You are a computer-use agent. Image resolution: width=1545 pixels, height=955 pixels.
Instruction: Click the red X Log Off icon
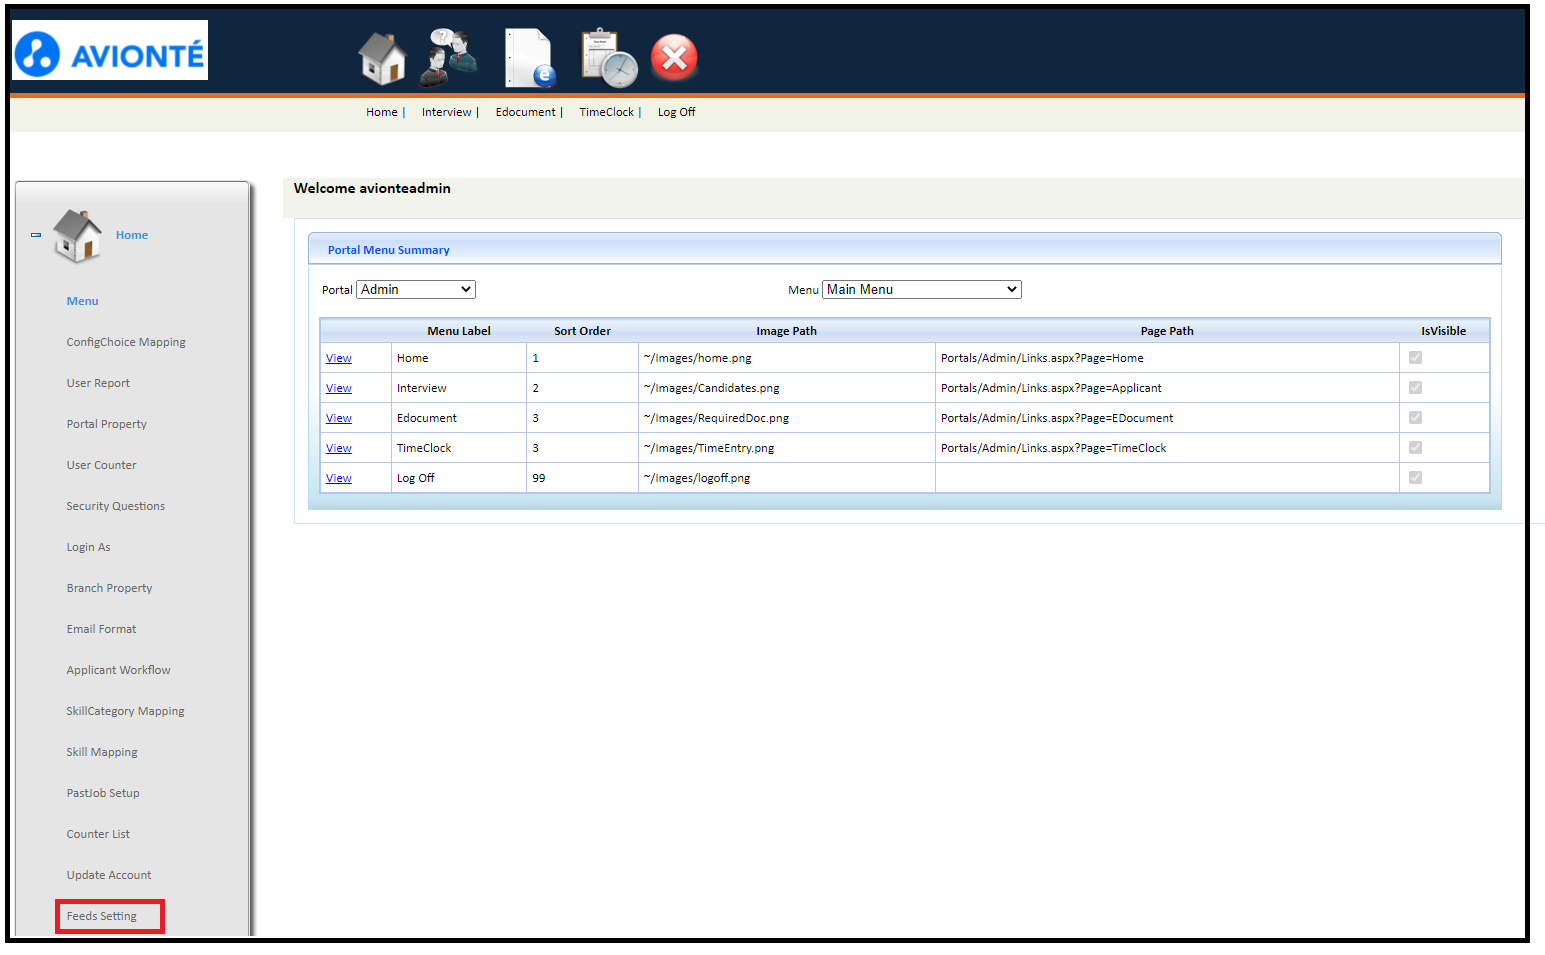pos(674,58)
